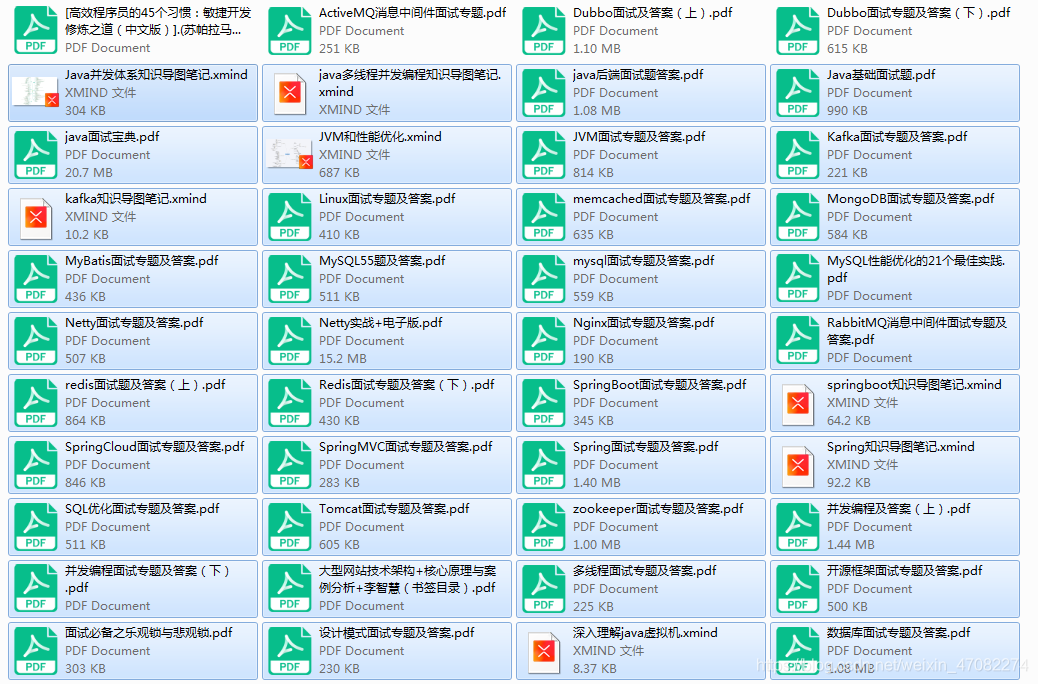
Task: Click the 283 KB size of SpringMVC面试专题及答案.pdf
Action: click(339, 483)
